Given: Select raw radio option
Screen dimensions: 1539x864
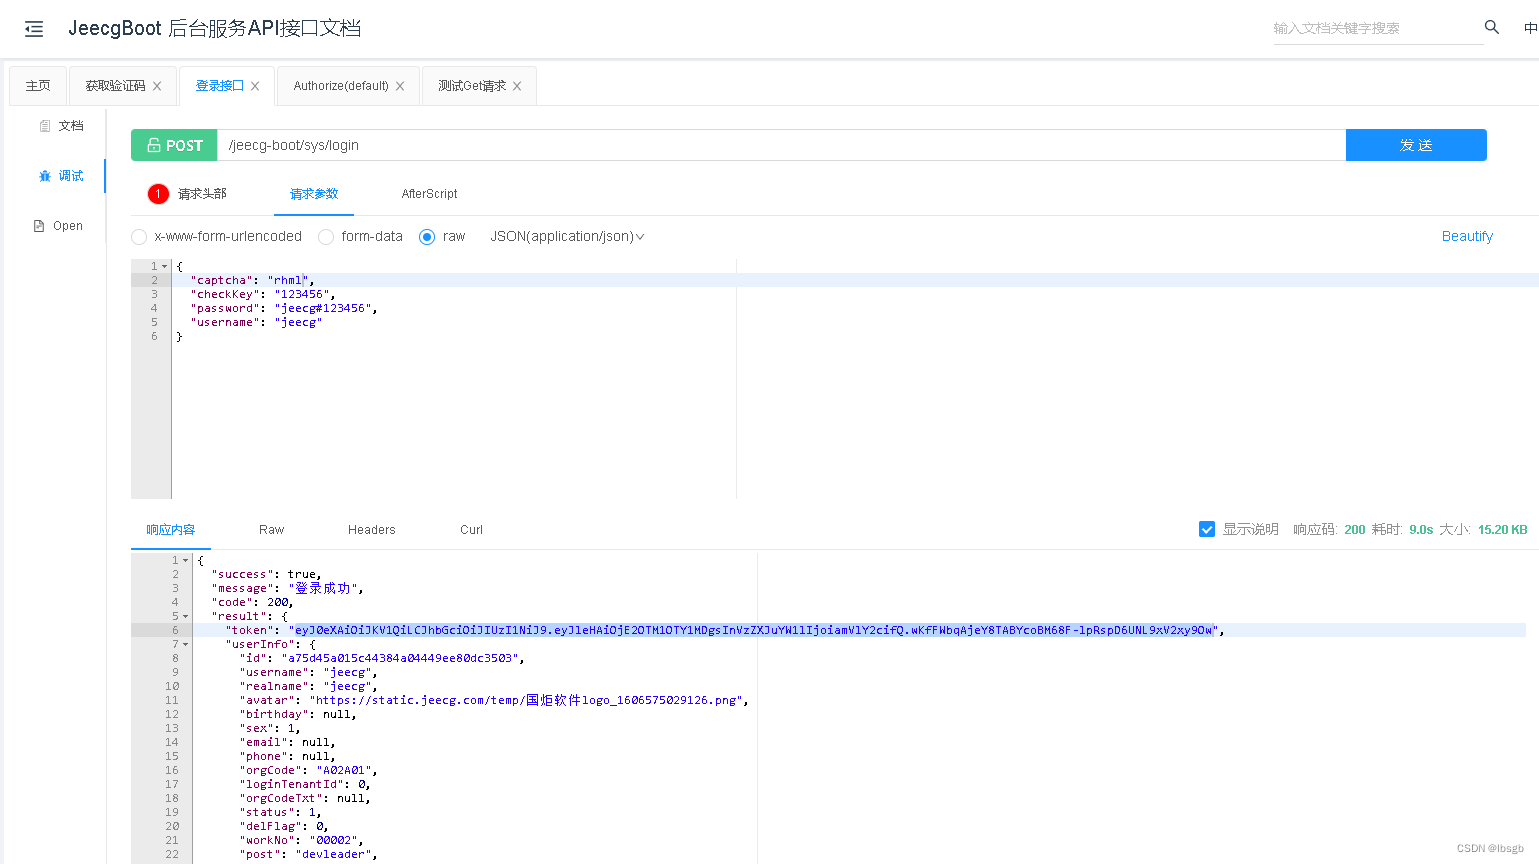Looking at the screenshot, I should pyautogui.click(x=427, y=237).
